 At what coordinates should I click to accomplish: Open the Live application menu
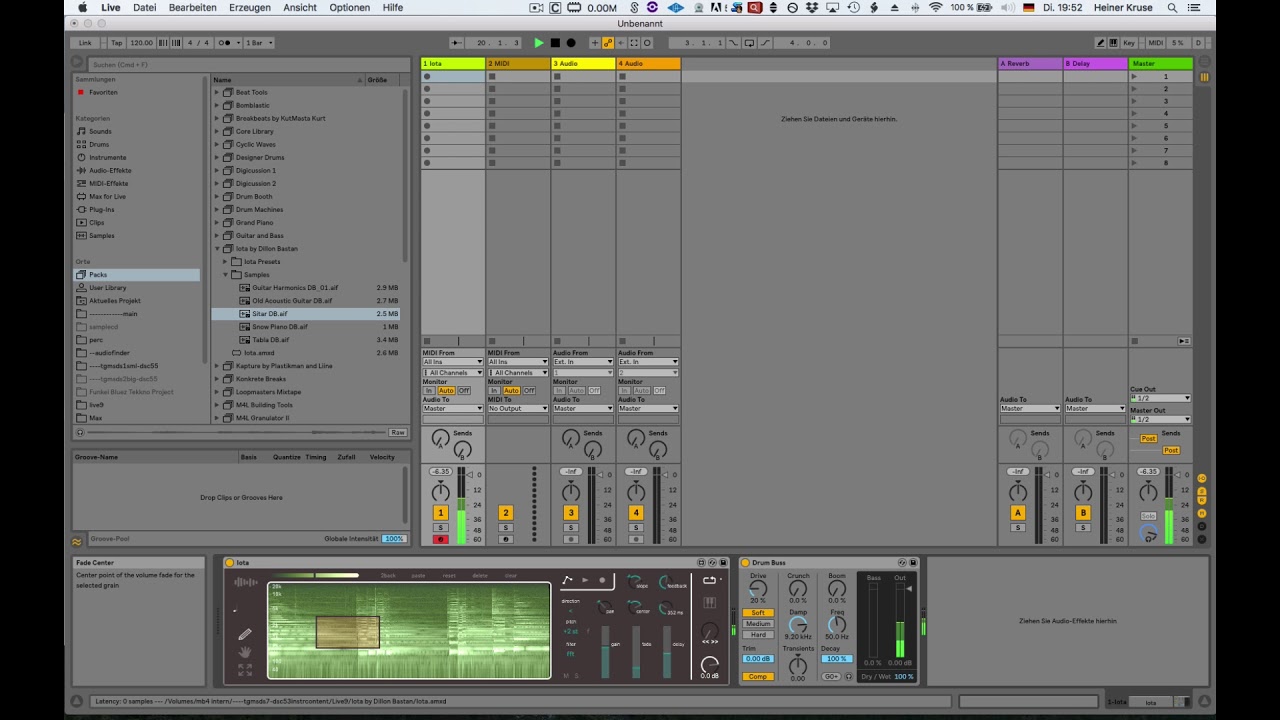pos(110,7)
